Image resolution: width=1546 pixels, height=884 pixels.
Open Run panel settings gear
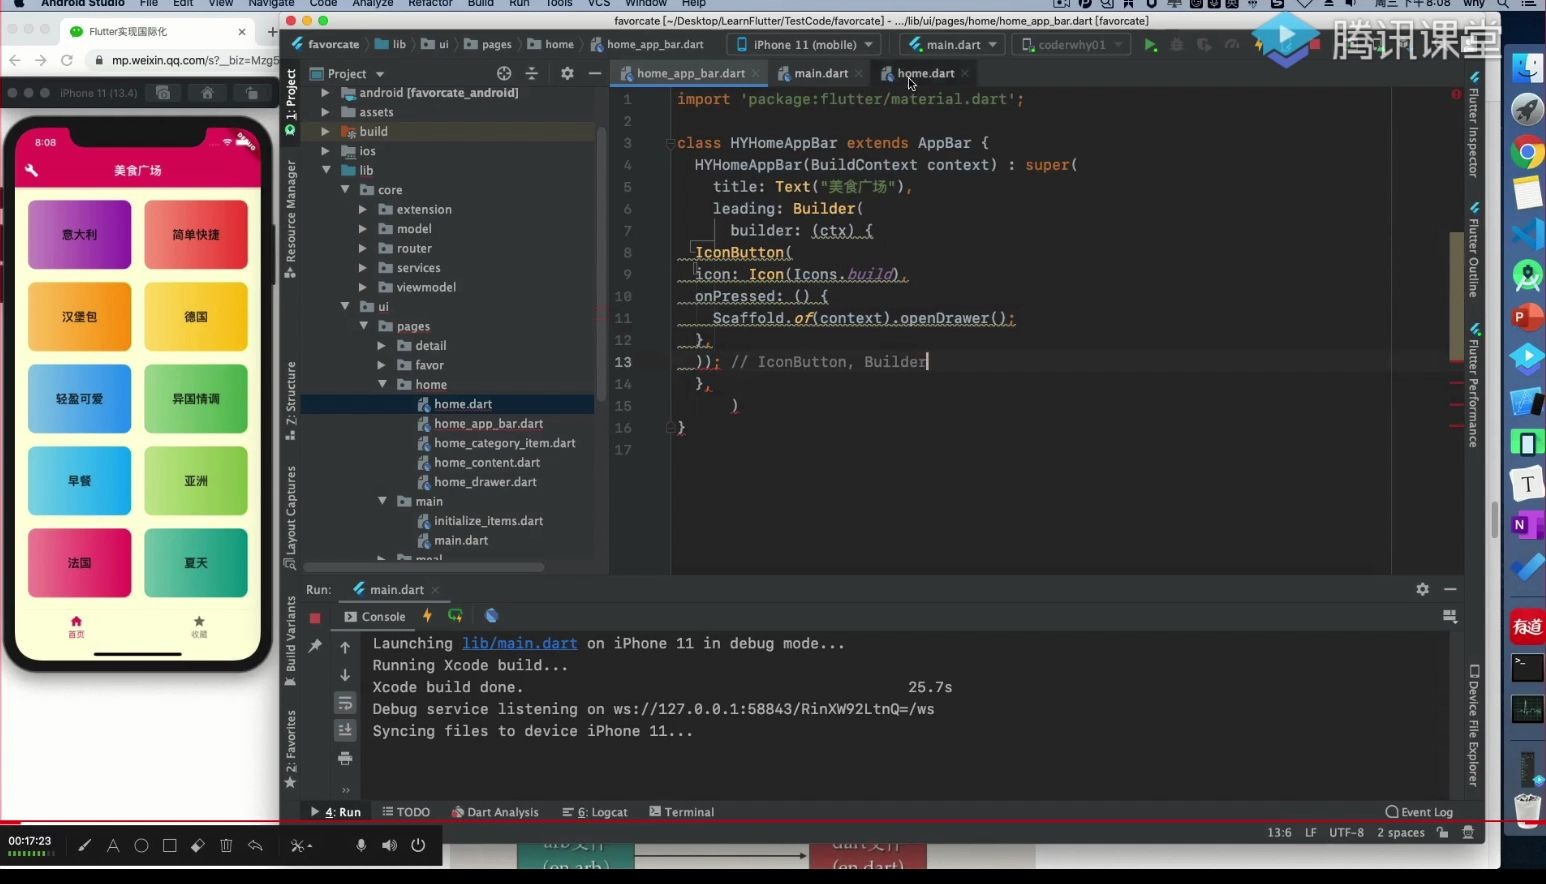click(x=1422, y=589)
